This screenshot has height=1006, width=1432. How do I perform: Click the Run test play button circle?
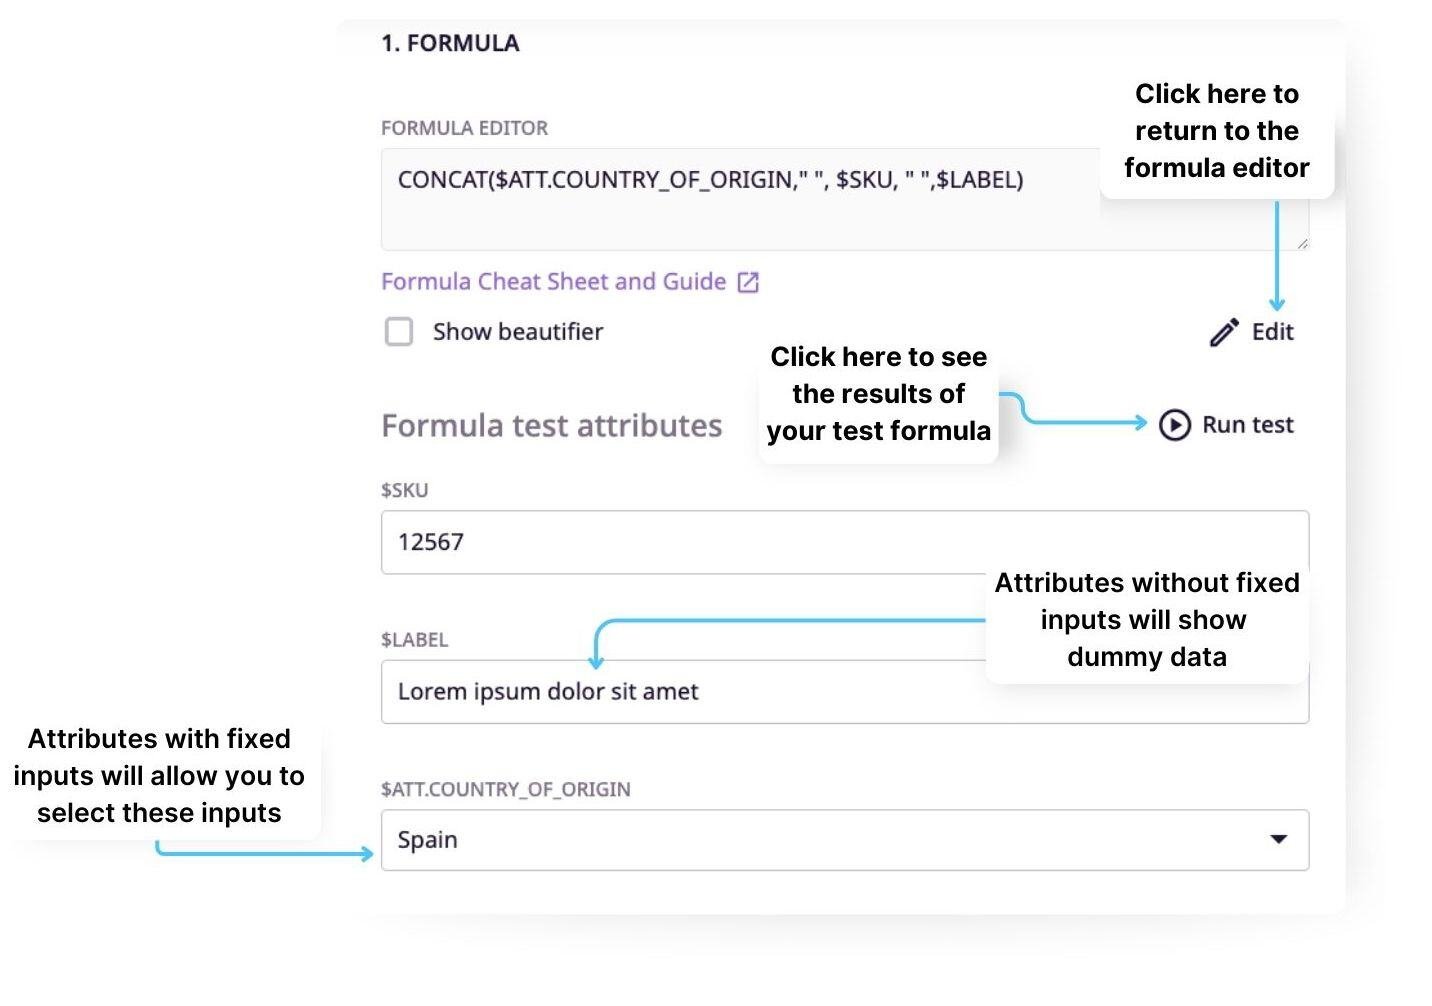(x=1175, y=423)
